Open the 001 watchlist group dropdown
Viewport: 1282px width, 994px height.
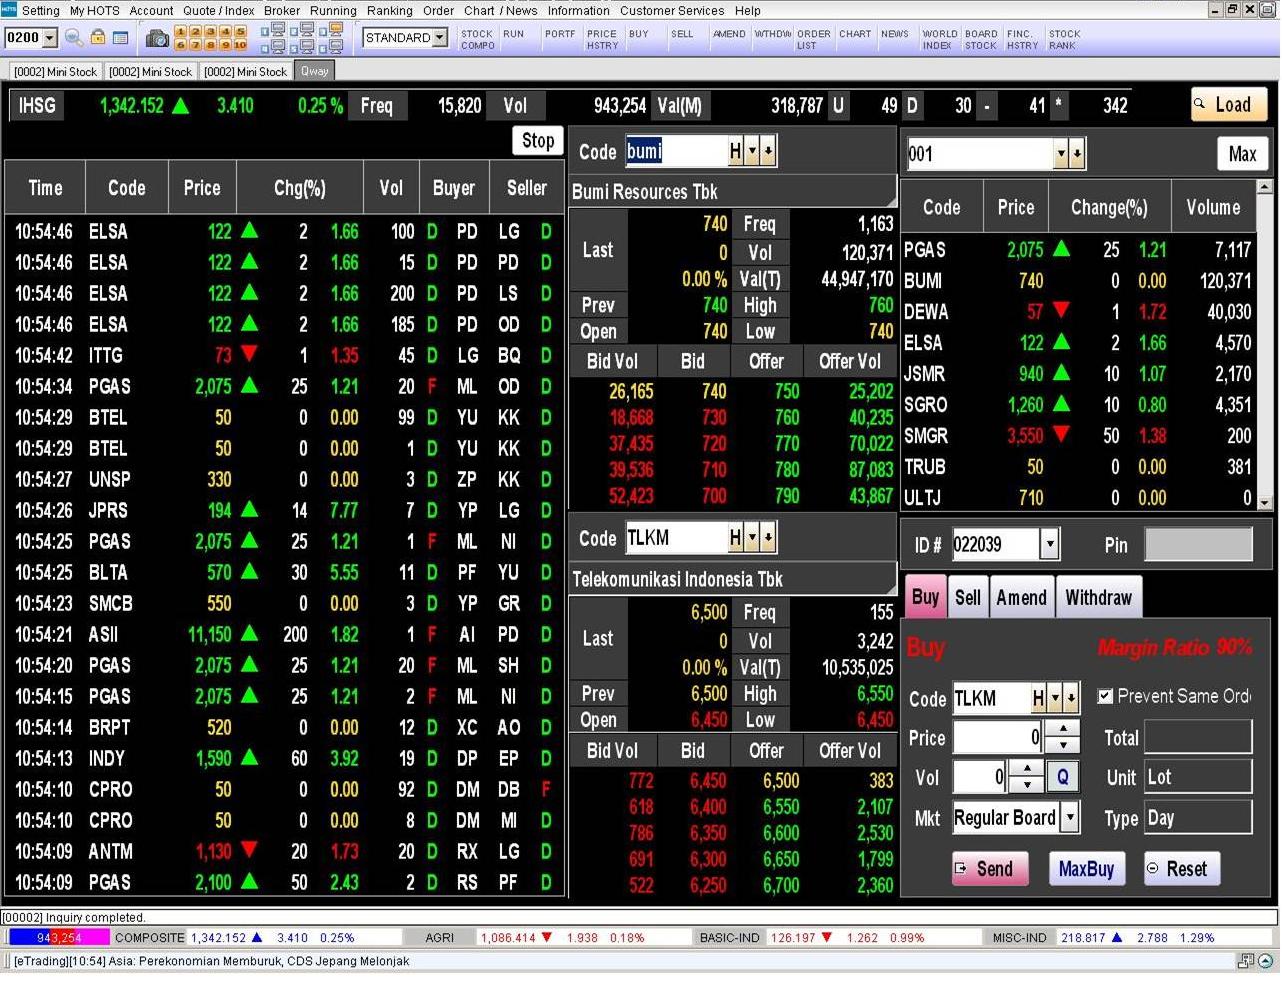coord(1061,154)
